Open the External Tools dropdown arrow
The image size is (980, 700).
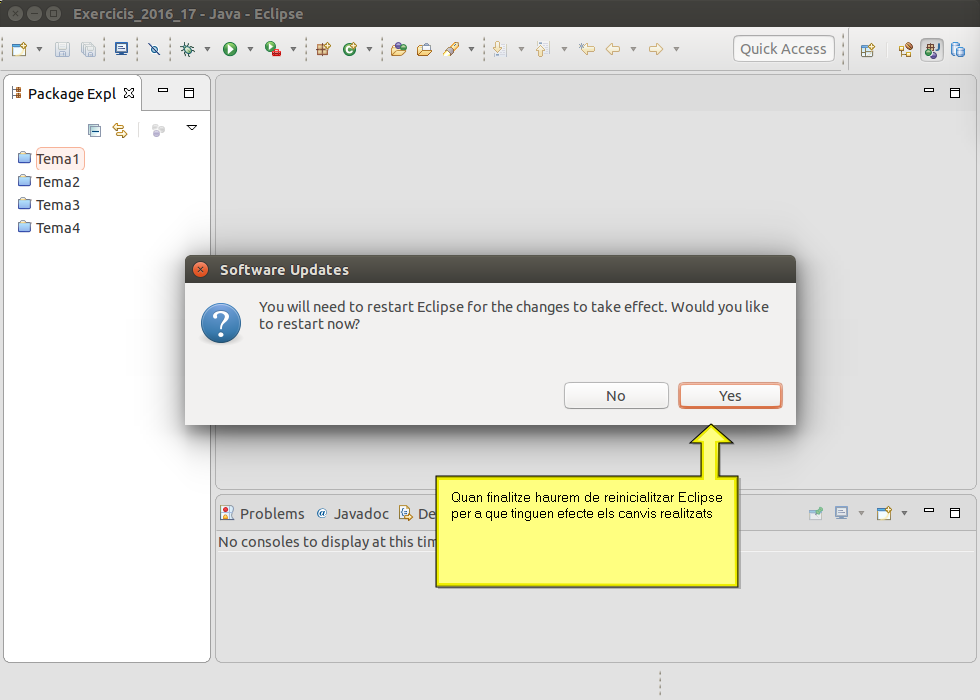[293, 49]
